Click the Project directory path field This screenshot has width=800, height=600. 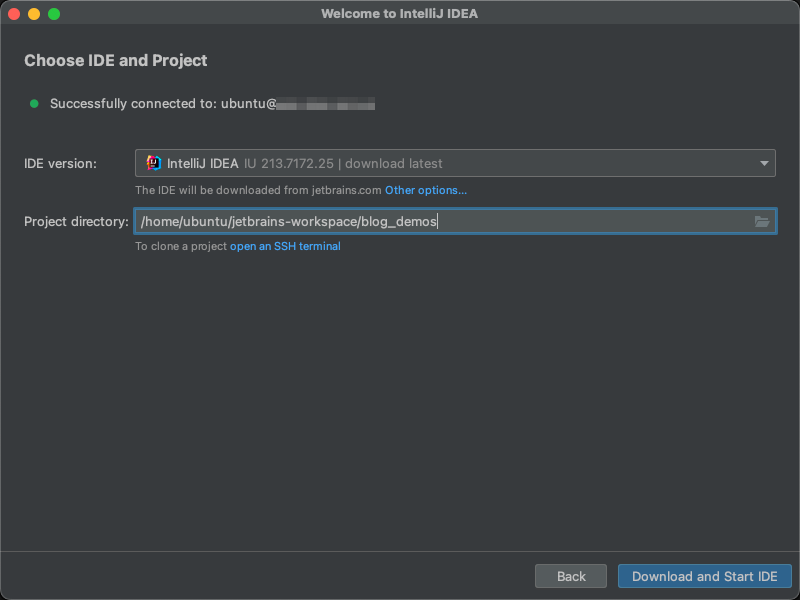click(x=455, y=221)
